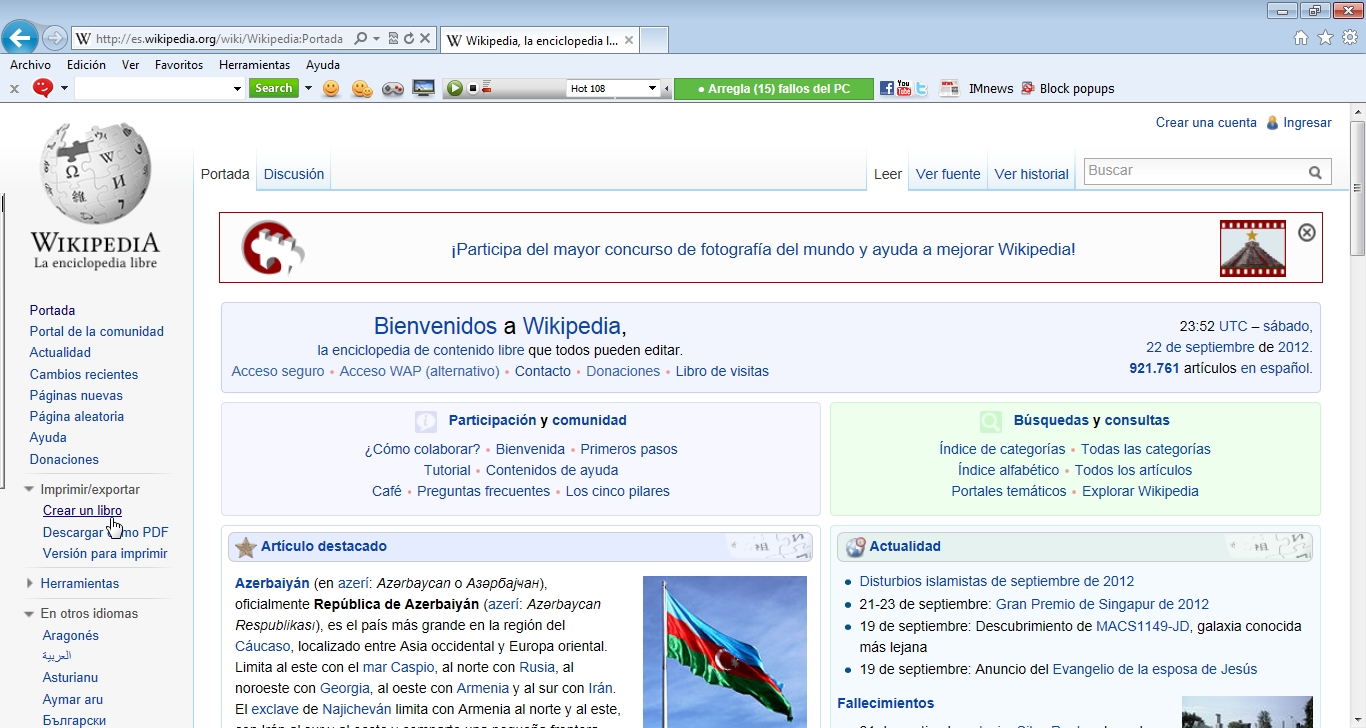
Task: Click the magnifier in Wikipedia's Buscar box
Action: 1316,171
